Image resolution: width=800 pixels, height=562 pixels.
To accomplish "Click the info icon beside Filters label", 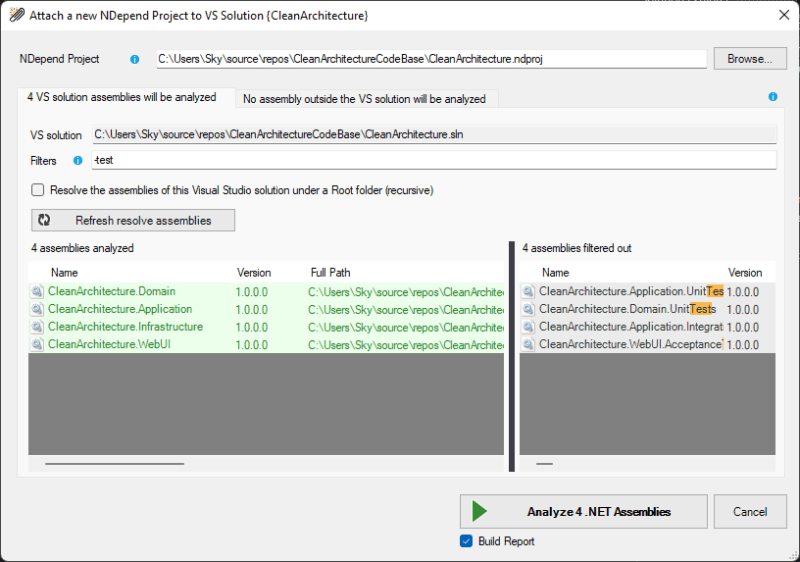I will click(78, 161).
